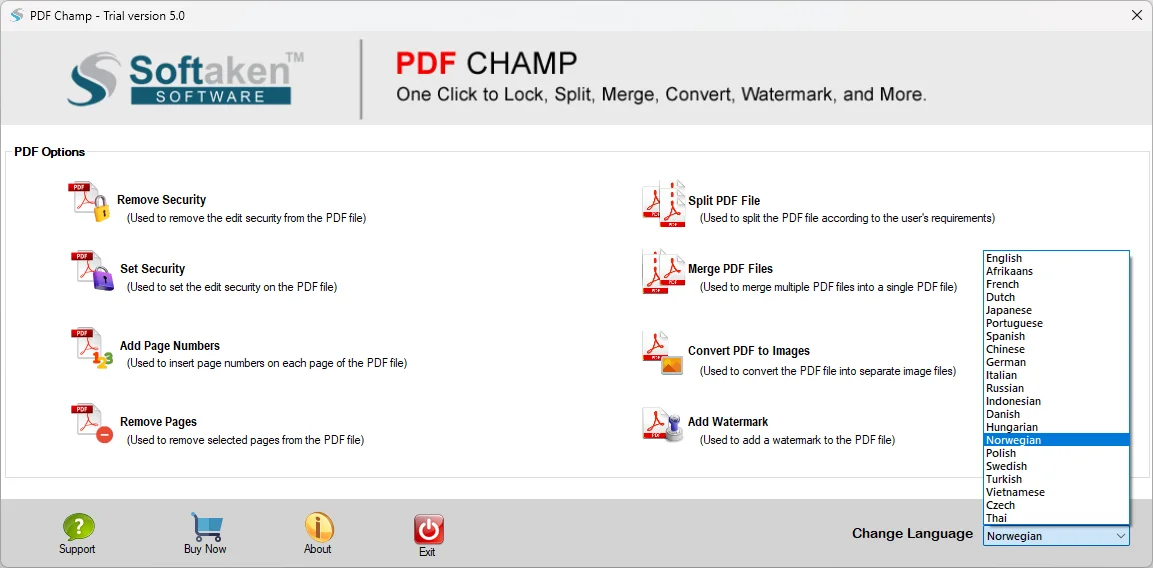The height and width of the screenshot is (568, 1153).
Task: Choose Italian from the language dropdown
Action: 1056,375
